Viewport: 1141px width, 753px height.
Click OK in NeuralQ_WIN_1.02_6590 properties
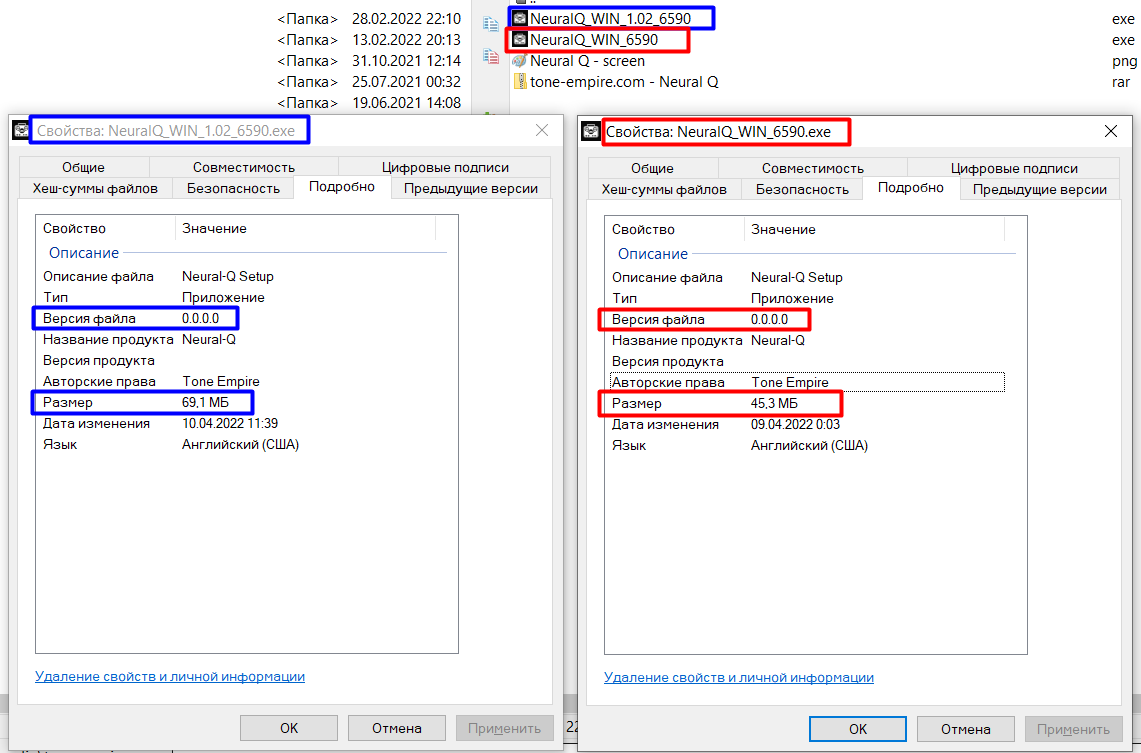289,728
